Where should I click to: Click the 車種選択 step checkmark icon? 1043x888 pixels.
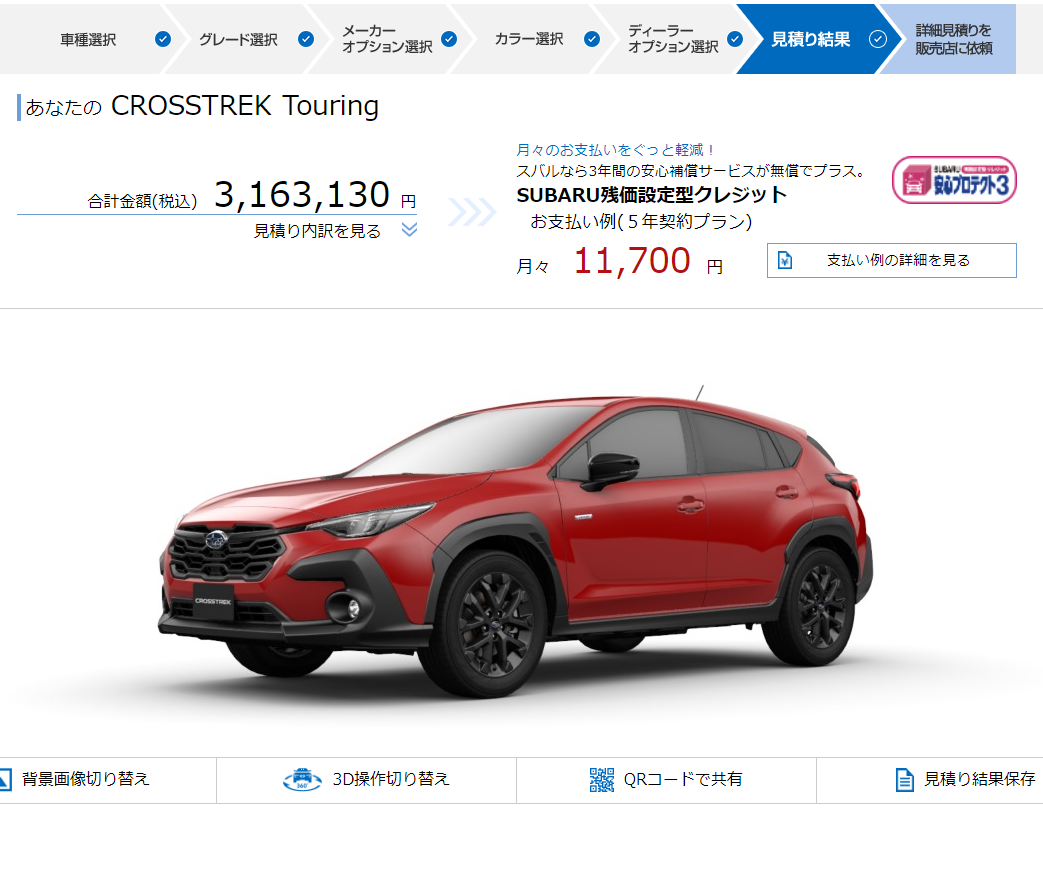[163, 39]
